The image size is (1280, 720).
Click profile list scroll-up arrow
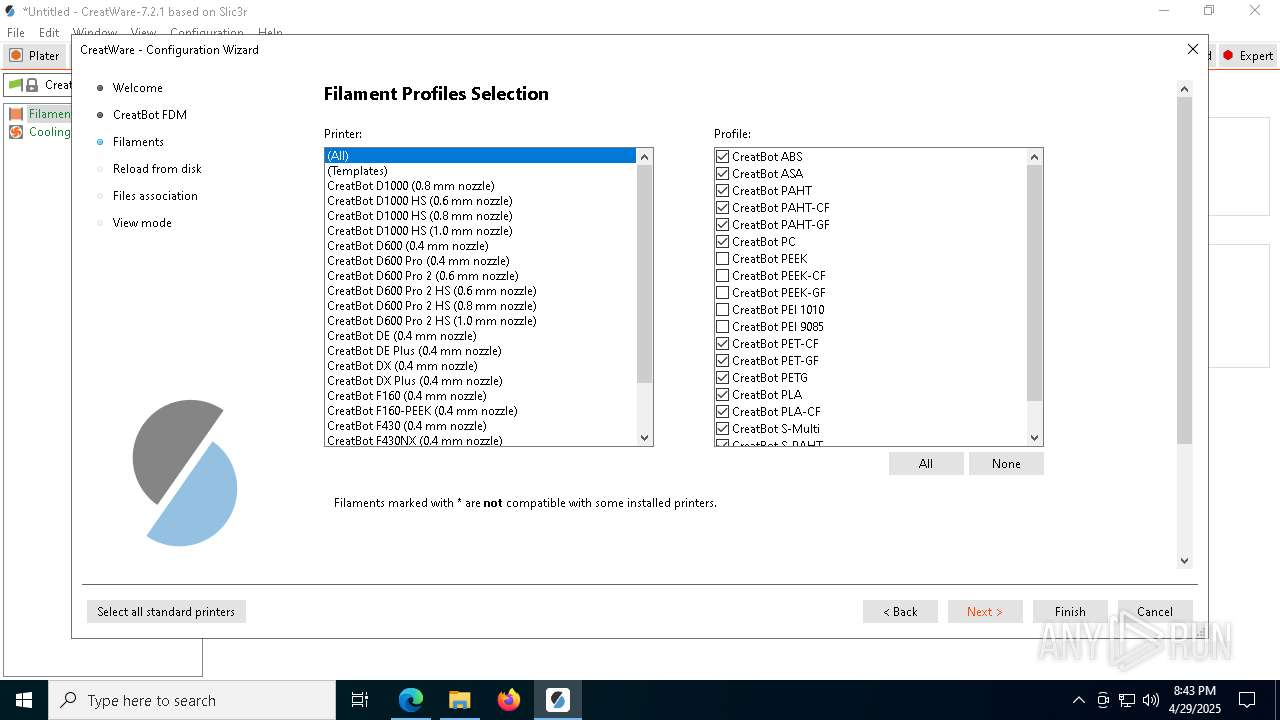pos(1035,157)
